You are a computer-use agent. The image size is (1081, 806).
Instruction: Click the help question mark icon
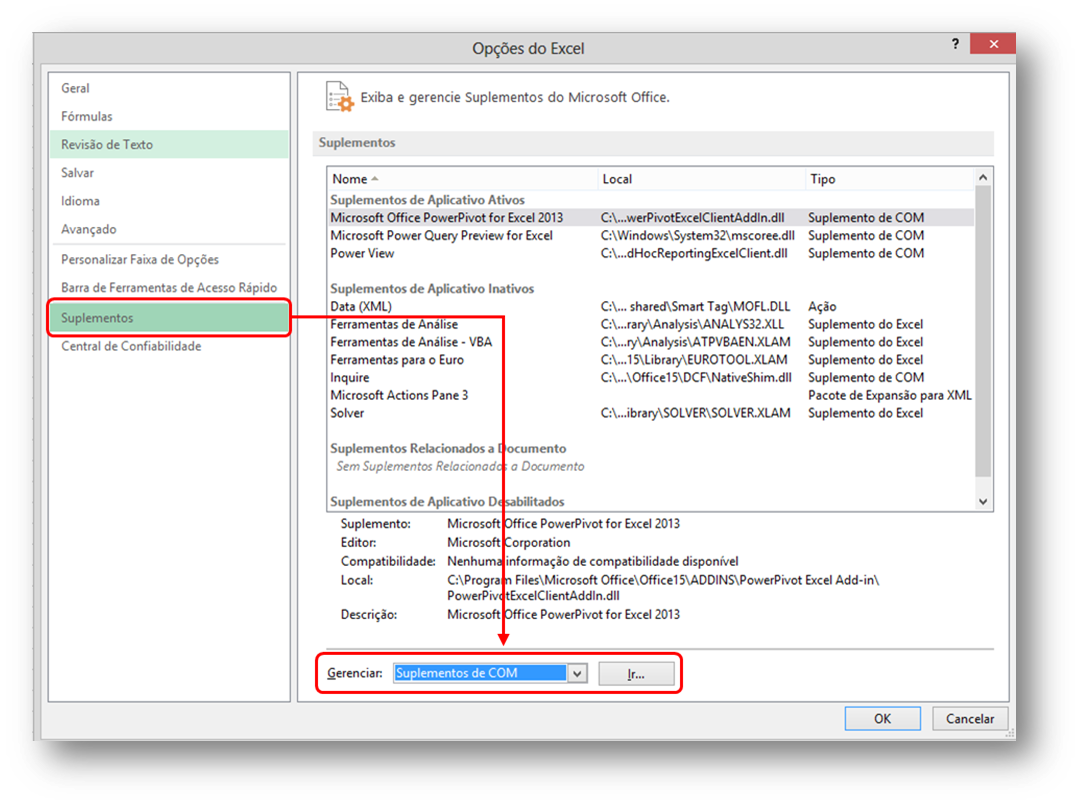click(955, 44)
